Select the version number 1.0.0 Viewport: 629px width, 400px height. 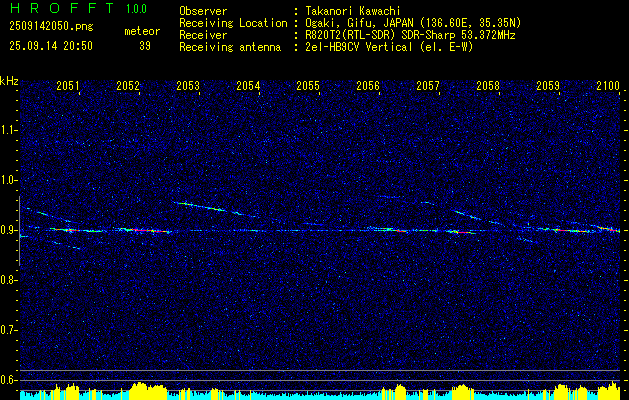tap(136, 9)
